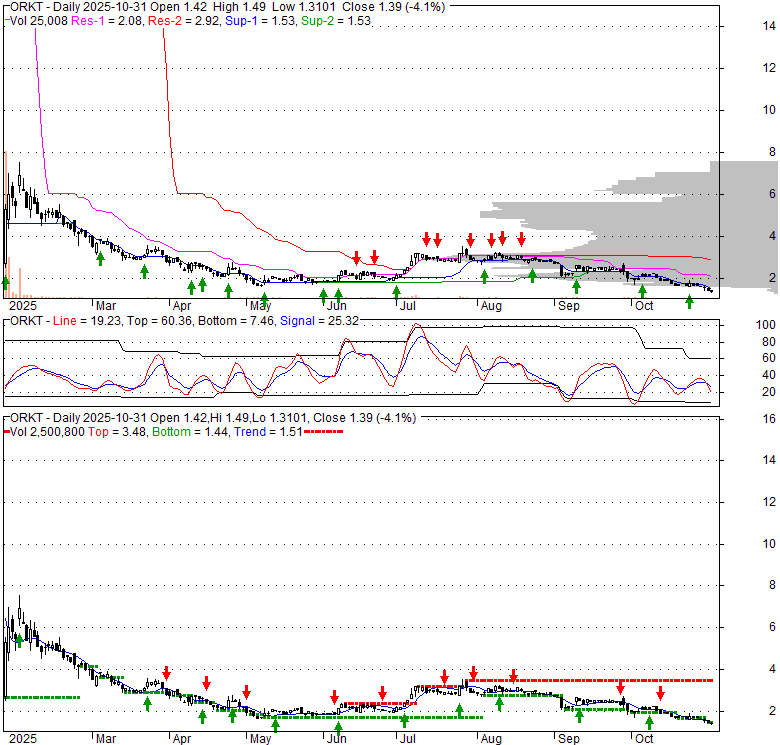Screen dimensions: 780x745
Task: Click the red dashed Trend legend line sample
Action: 323,432
